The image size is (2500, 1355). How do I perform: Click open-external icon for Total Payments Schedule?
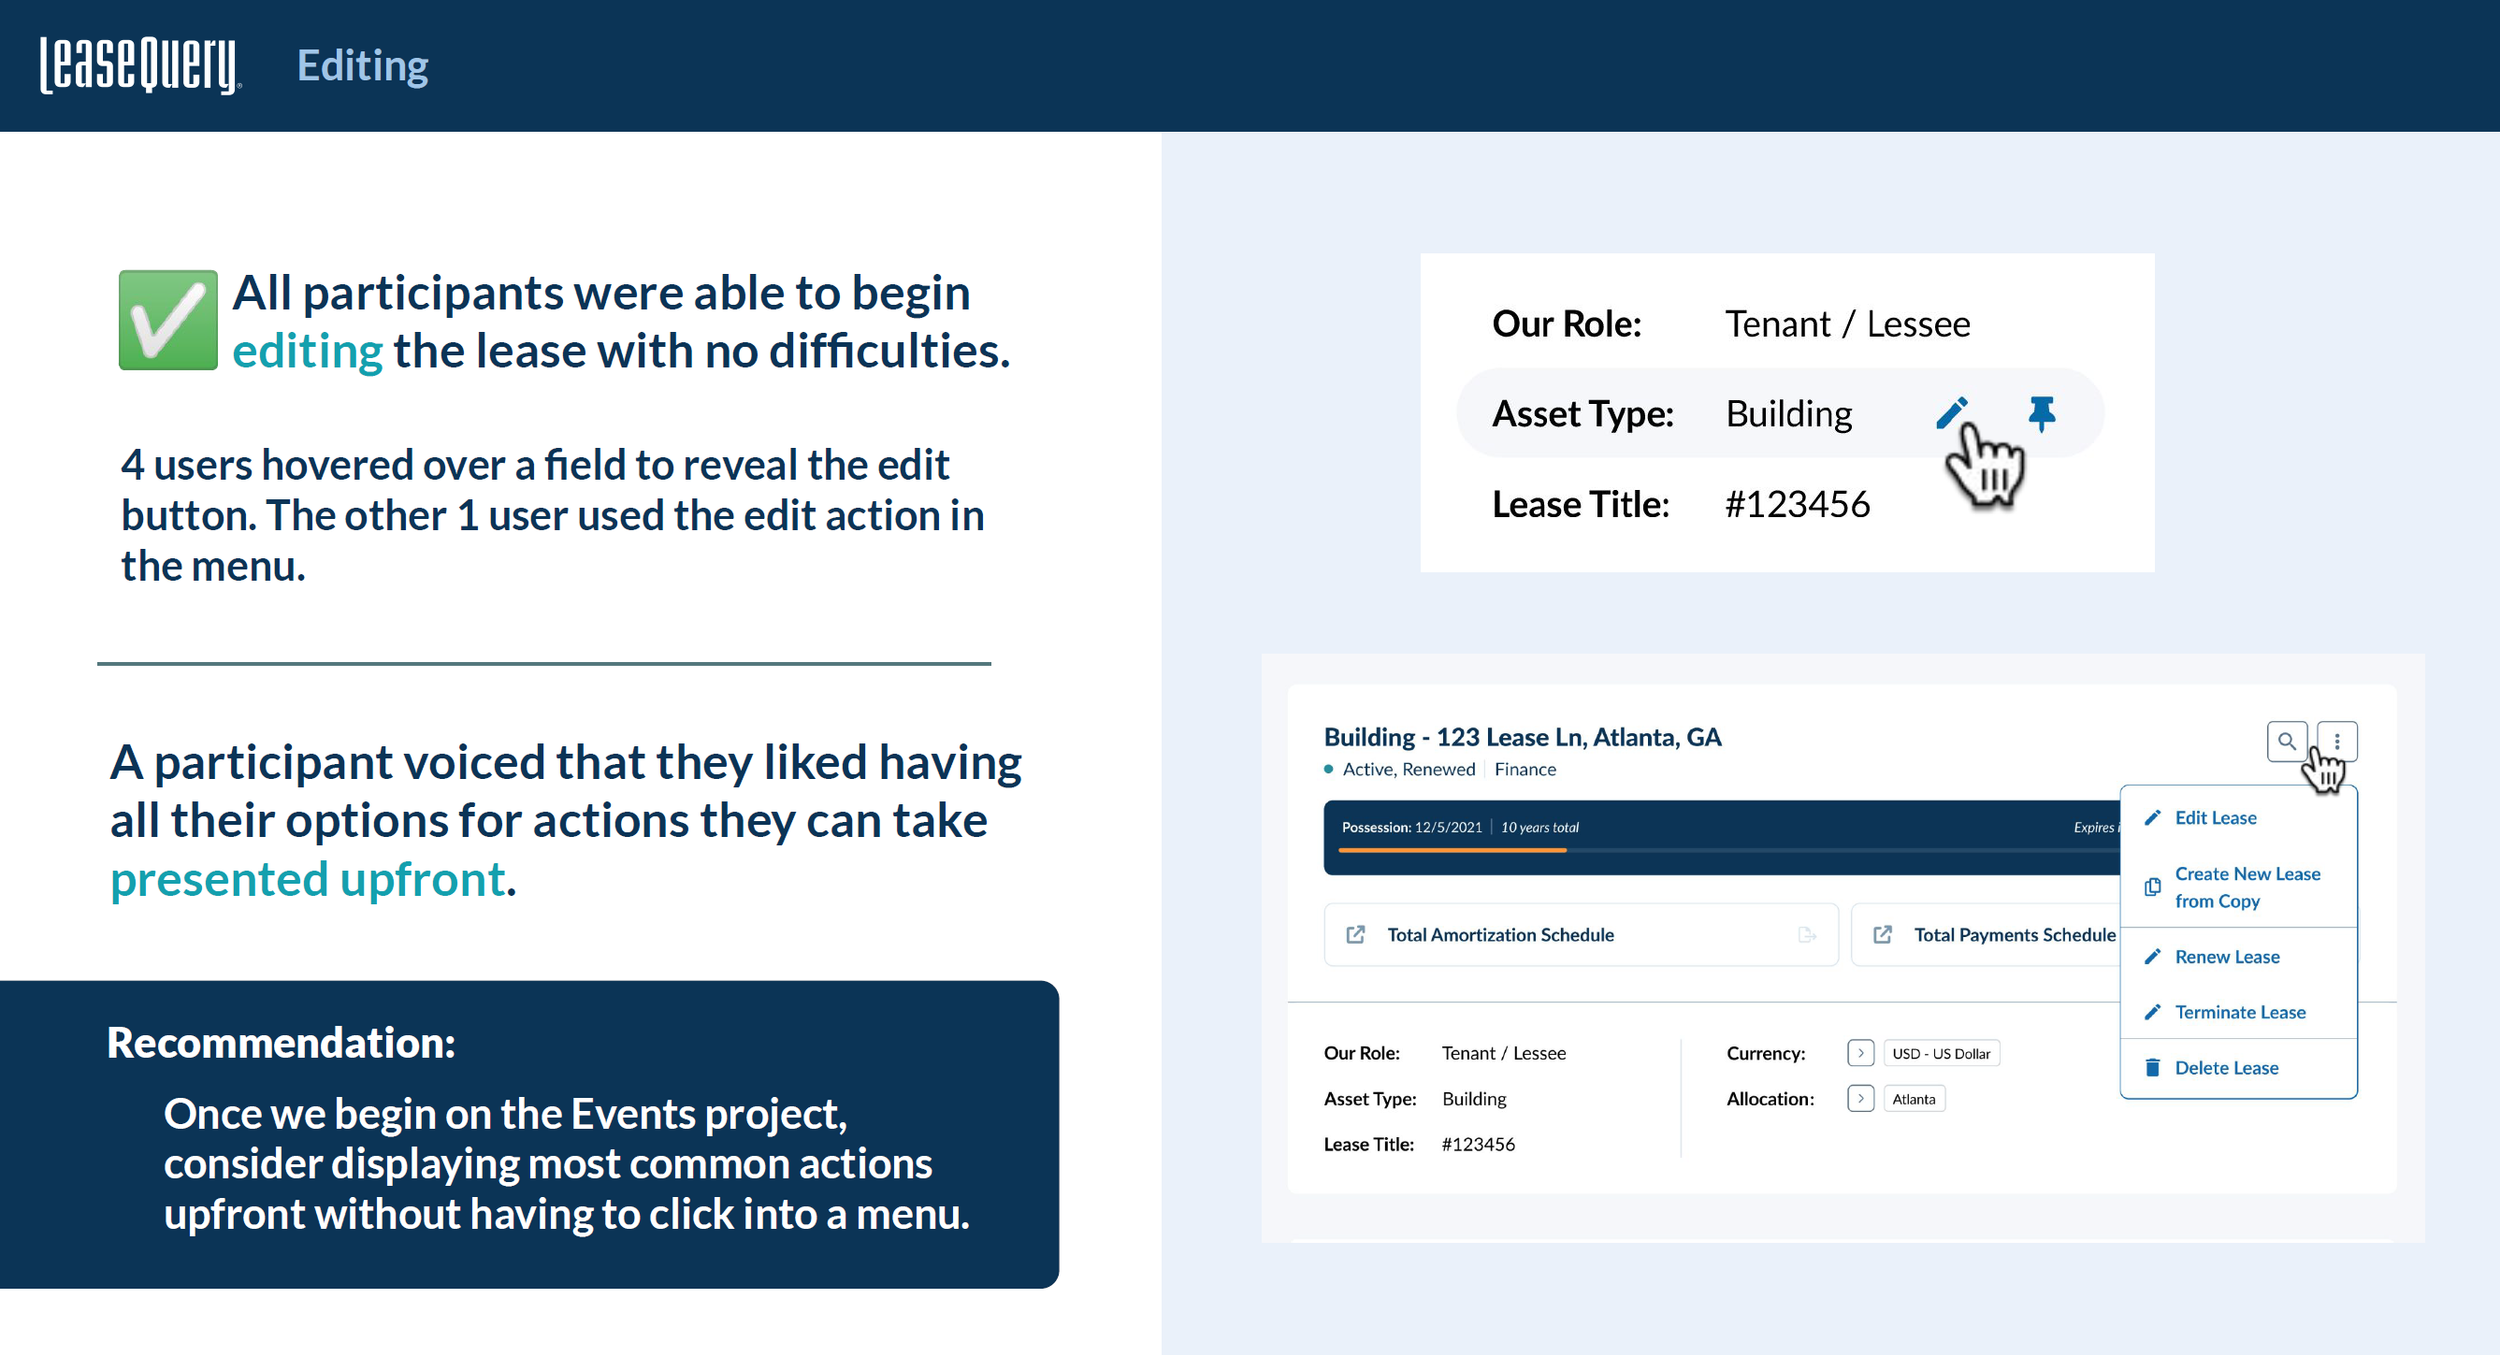pos(1882,934)
